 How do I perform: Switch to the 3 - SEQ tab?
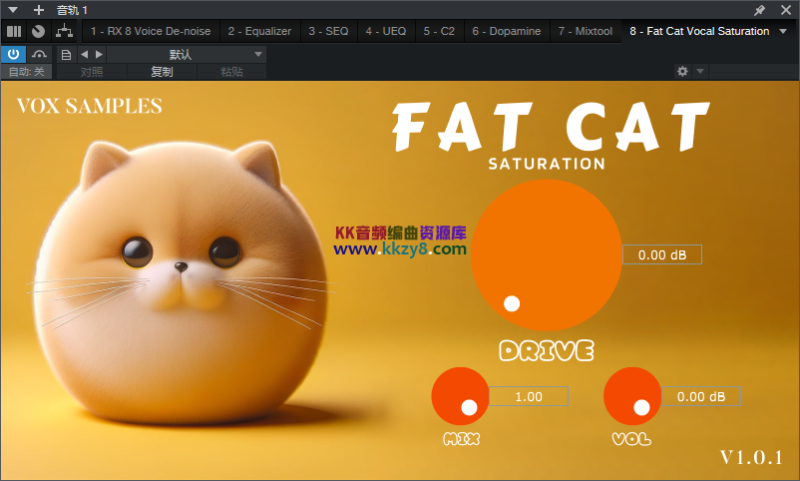point(329,31)
